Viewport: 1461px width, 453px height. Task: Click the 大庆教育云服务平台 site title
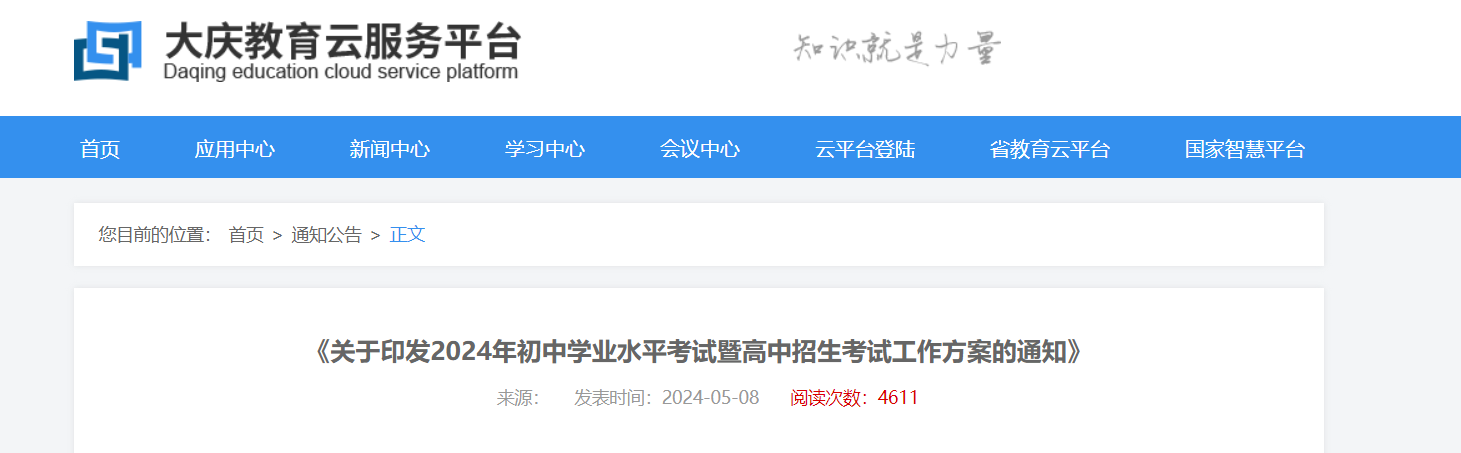coord(341,41)
